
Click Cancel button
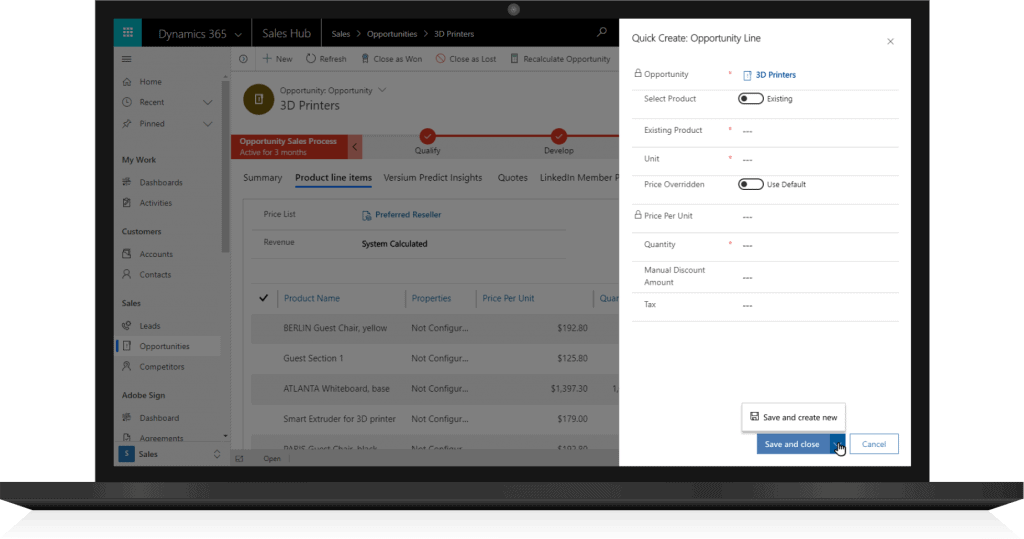pyautogui.click(x=874, y=444)
